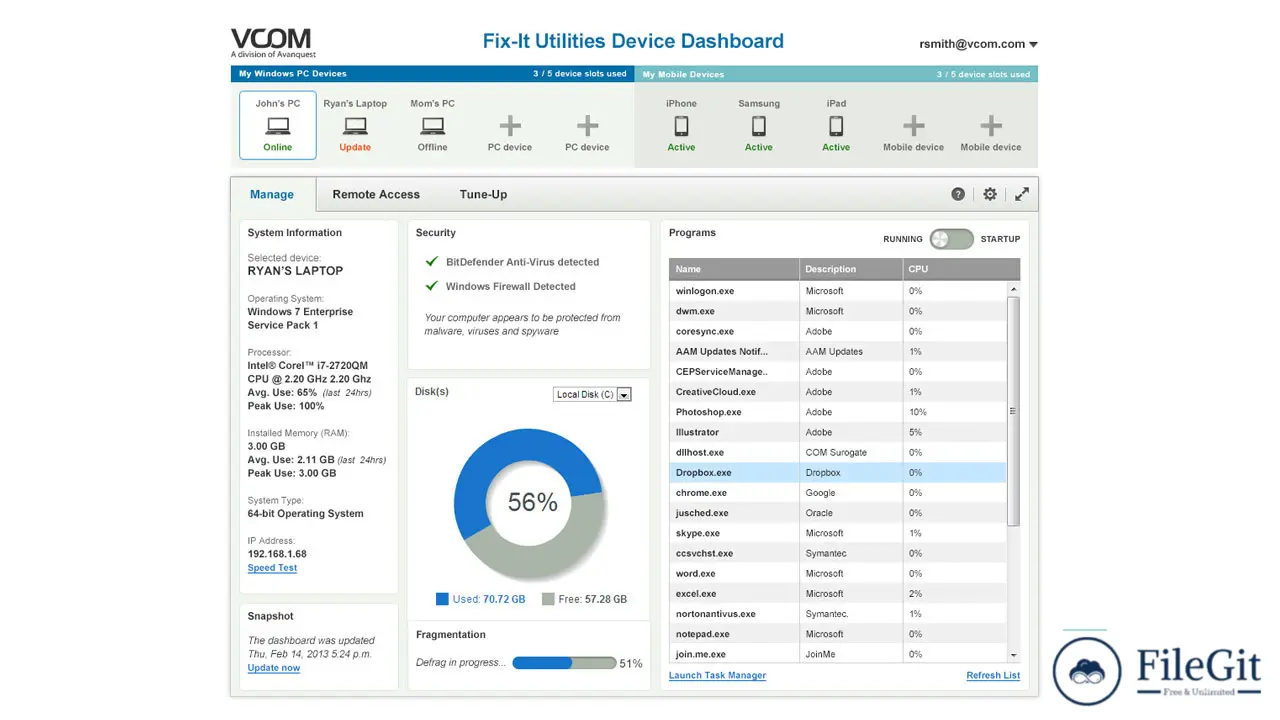The image size is (1280, 720).
Task: Click the programs list scrollbar thumb
Action: click(x=1014, y=411)
